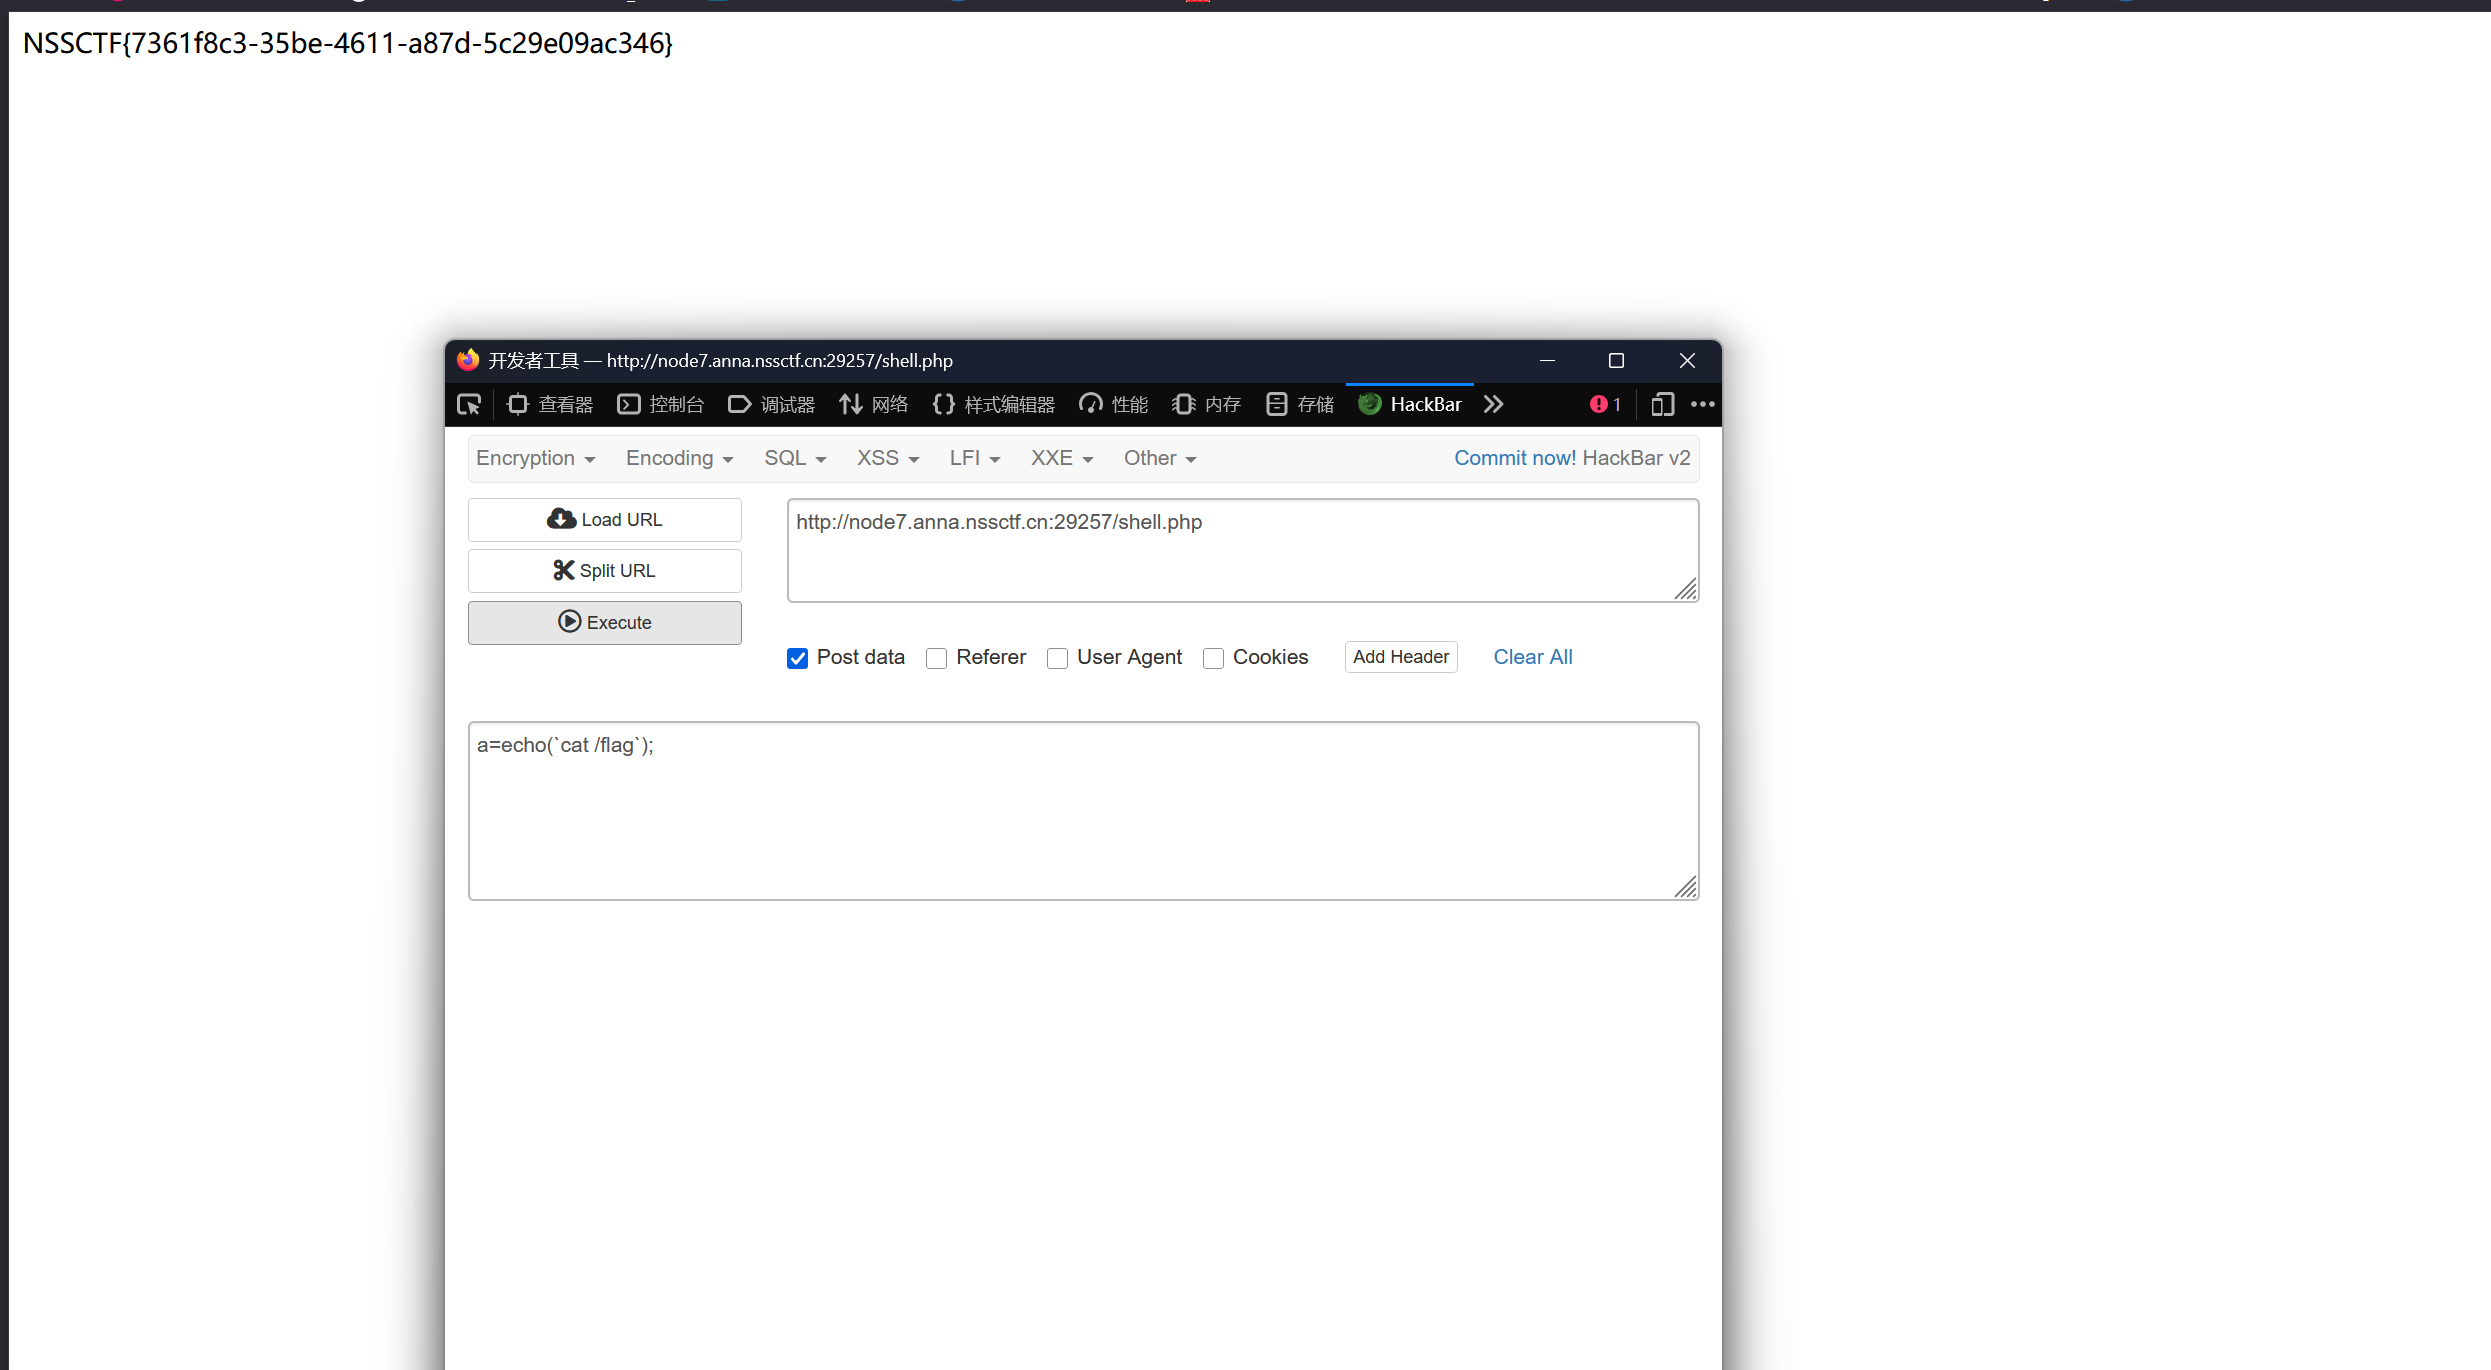The height and width of the screenshot is (1370, 2491).
Task: Expand the Encryption dropdown
Action: pyautogui.click(x=536, y=459)
